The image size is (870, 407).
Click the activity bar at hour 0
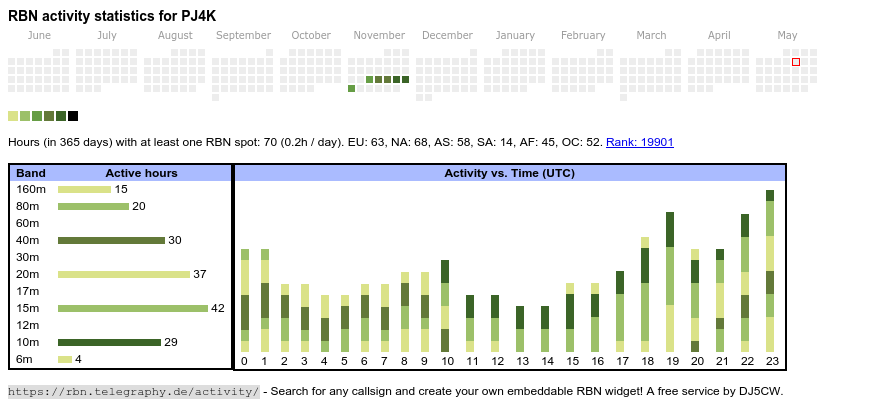click(245, 300)
